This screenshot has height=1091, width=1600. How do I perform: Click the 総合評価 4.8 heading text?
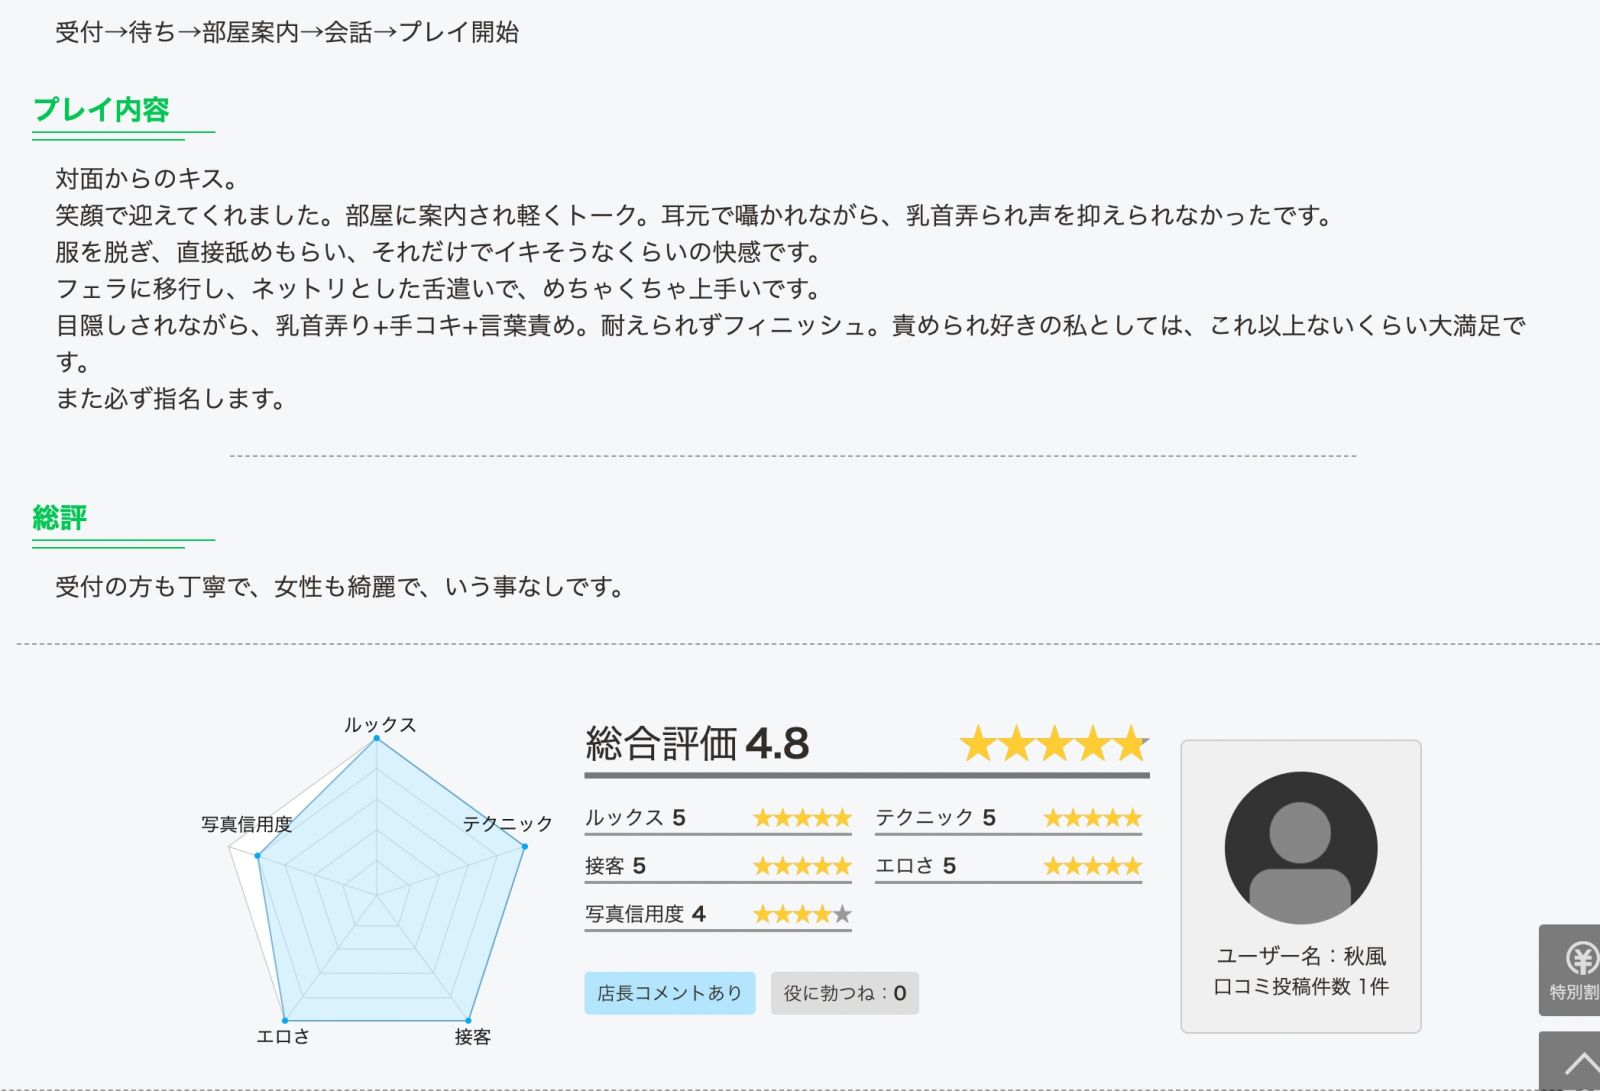point(697,744)
